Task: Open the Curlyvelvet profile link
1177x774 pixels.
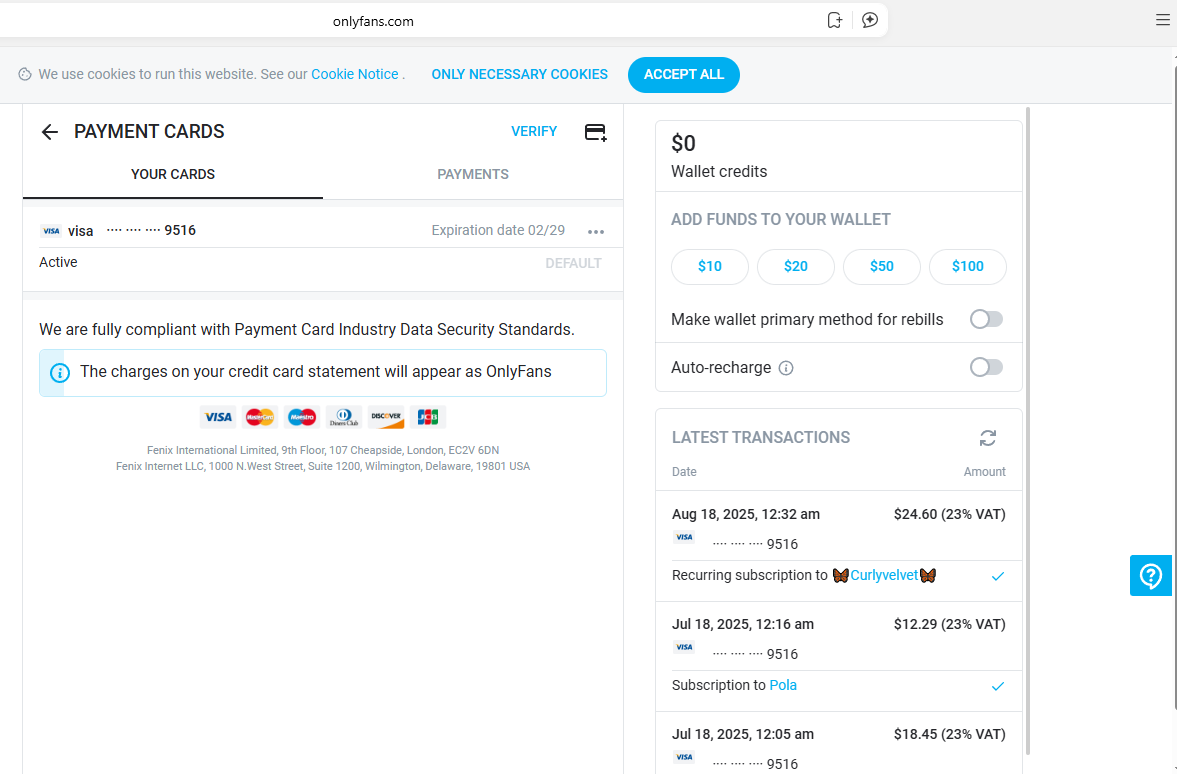Action: (884, 576)
